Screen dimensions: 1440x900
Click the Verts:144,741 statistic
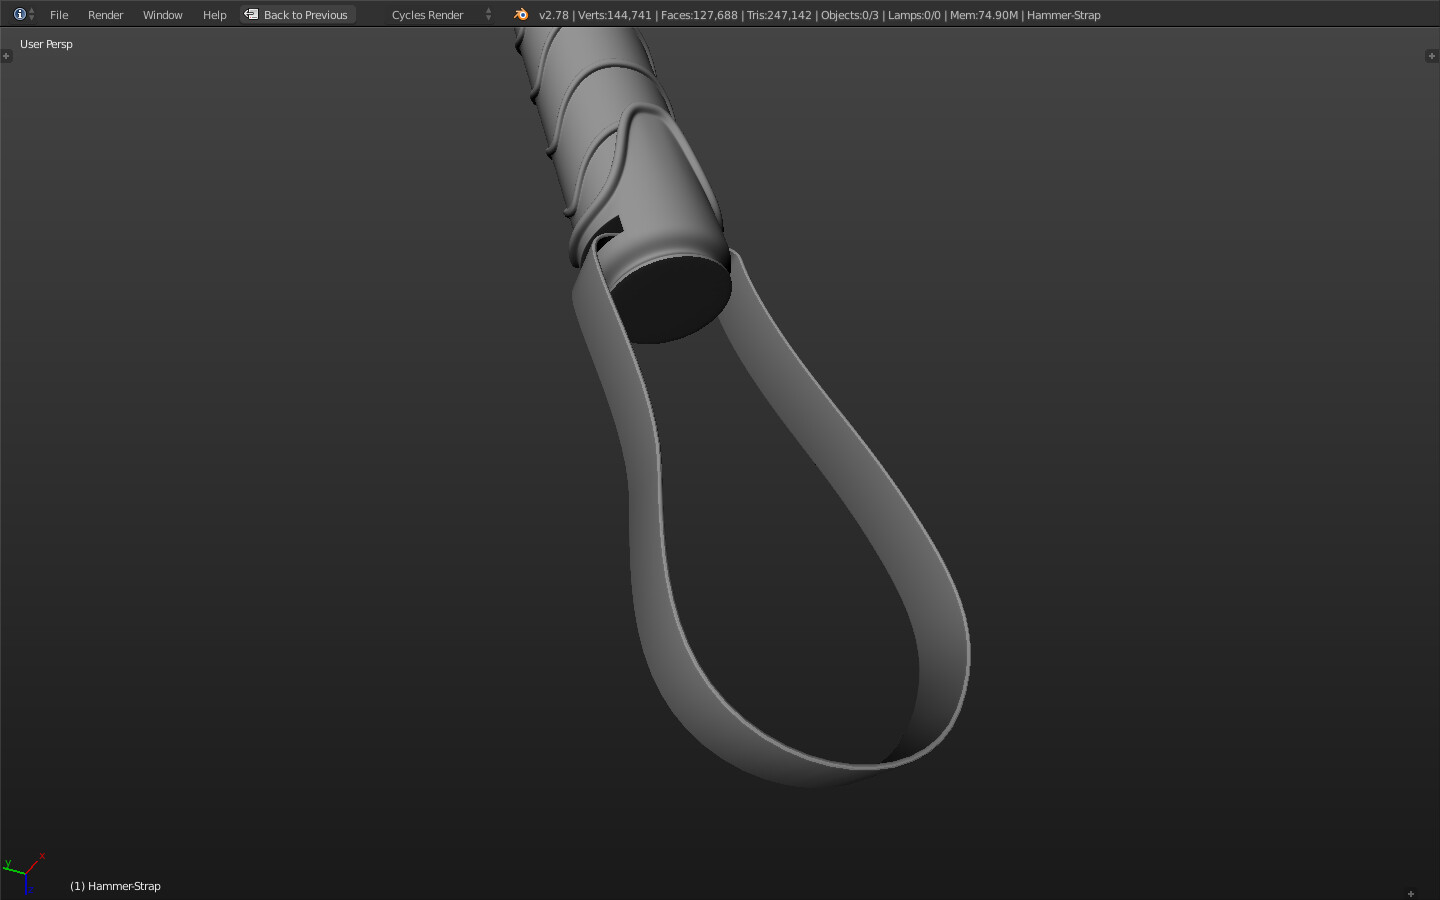click(614, 15)
